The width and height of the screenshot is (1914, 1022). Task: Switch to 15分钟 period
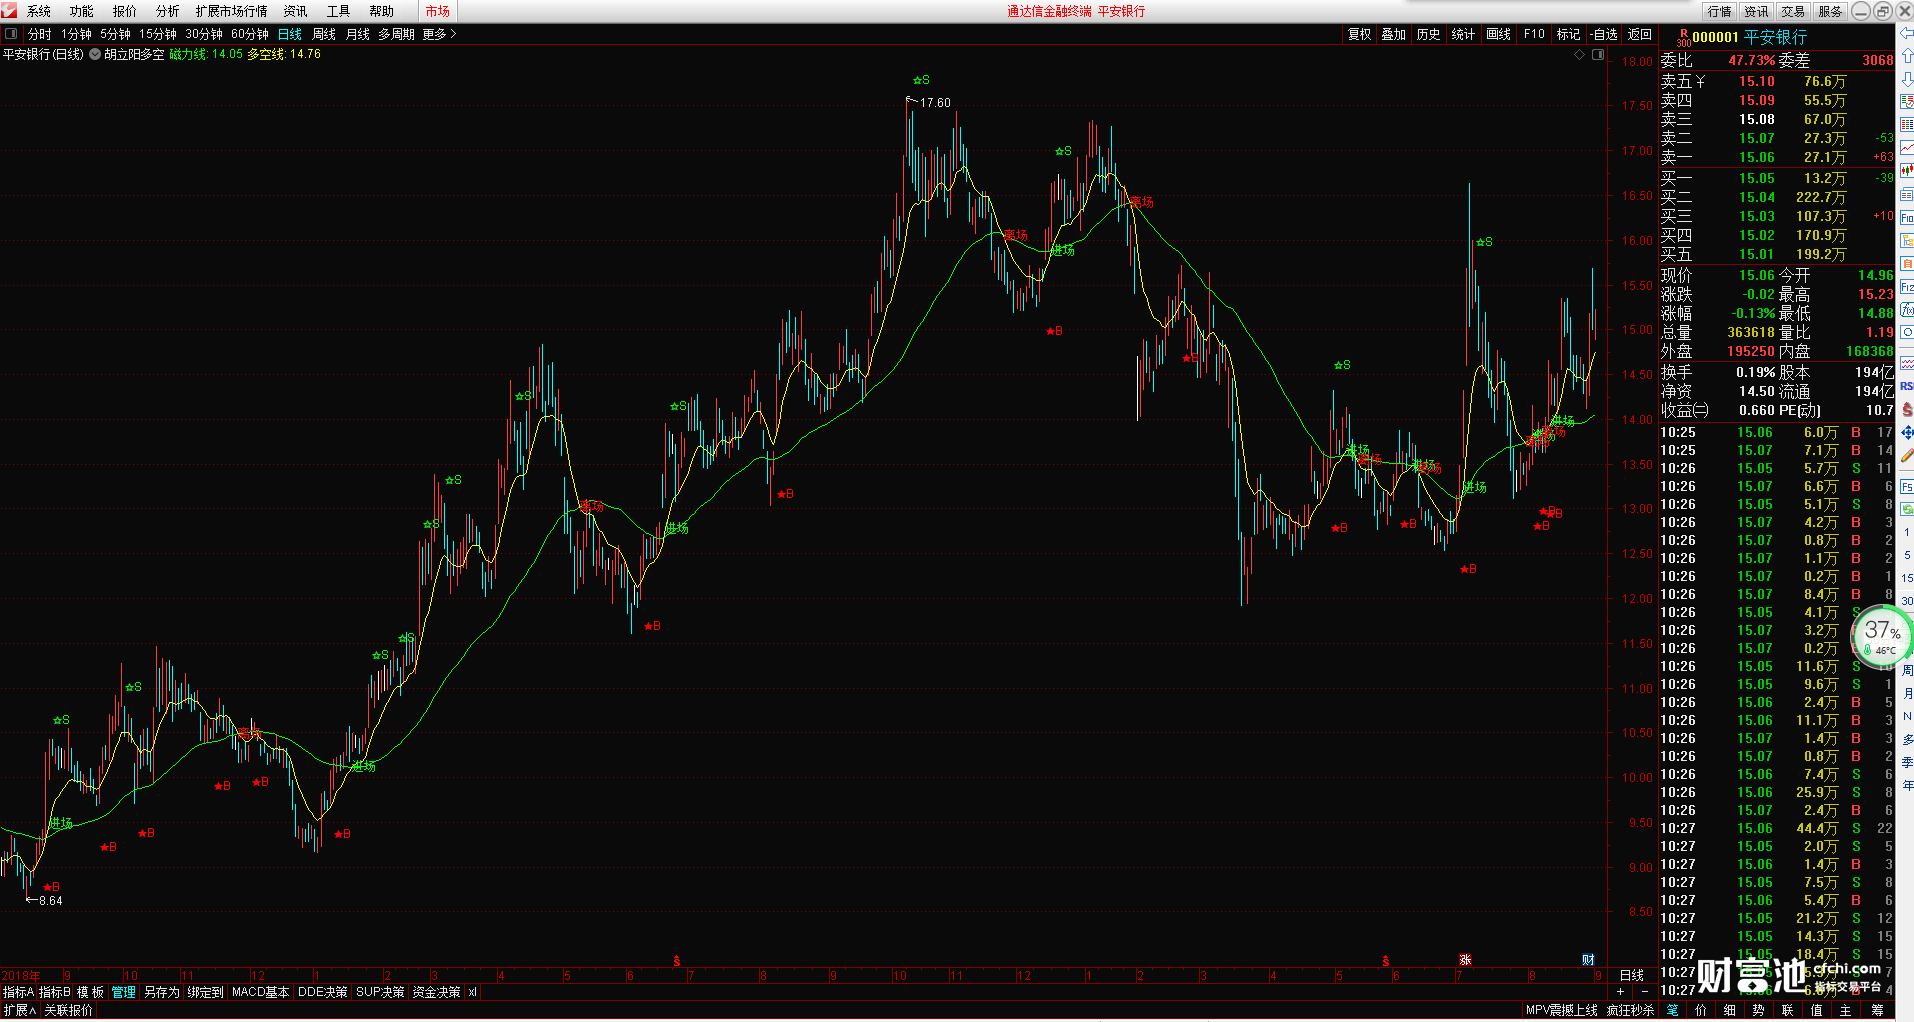(158, 34)
